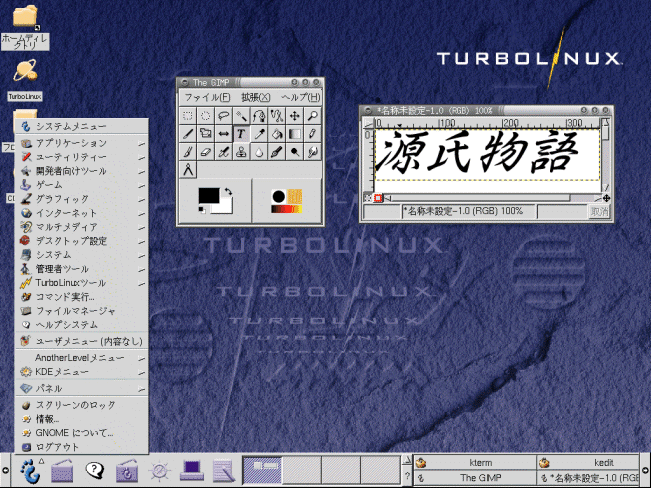Hide the panel using its left edge arrow
The height and width of the screenshot is (488, 651).
click(5, 470)
